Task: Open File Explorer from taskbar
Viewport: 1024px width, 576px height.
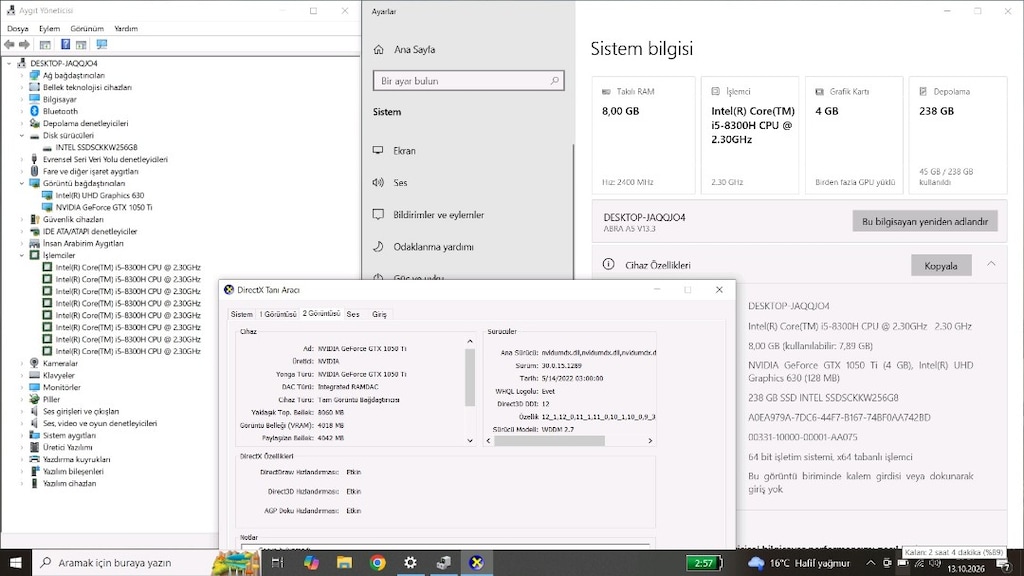Action: 344,562
